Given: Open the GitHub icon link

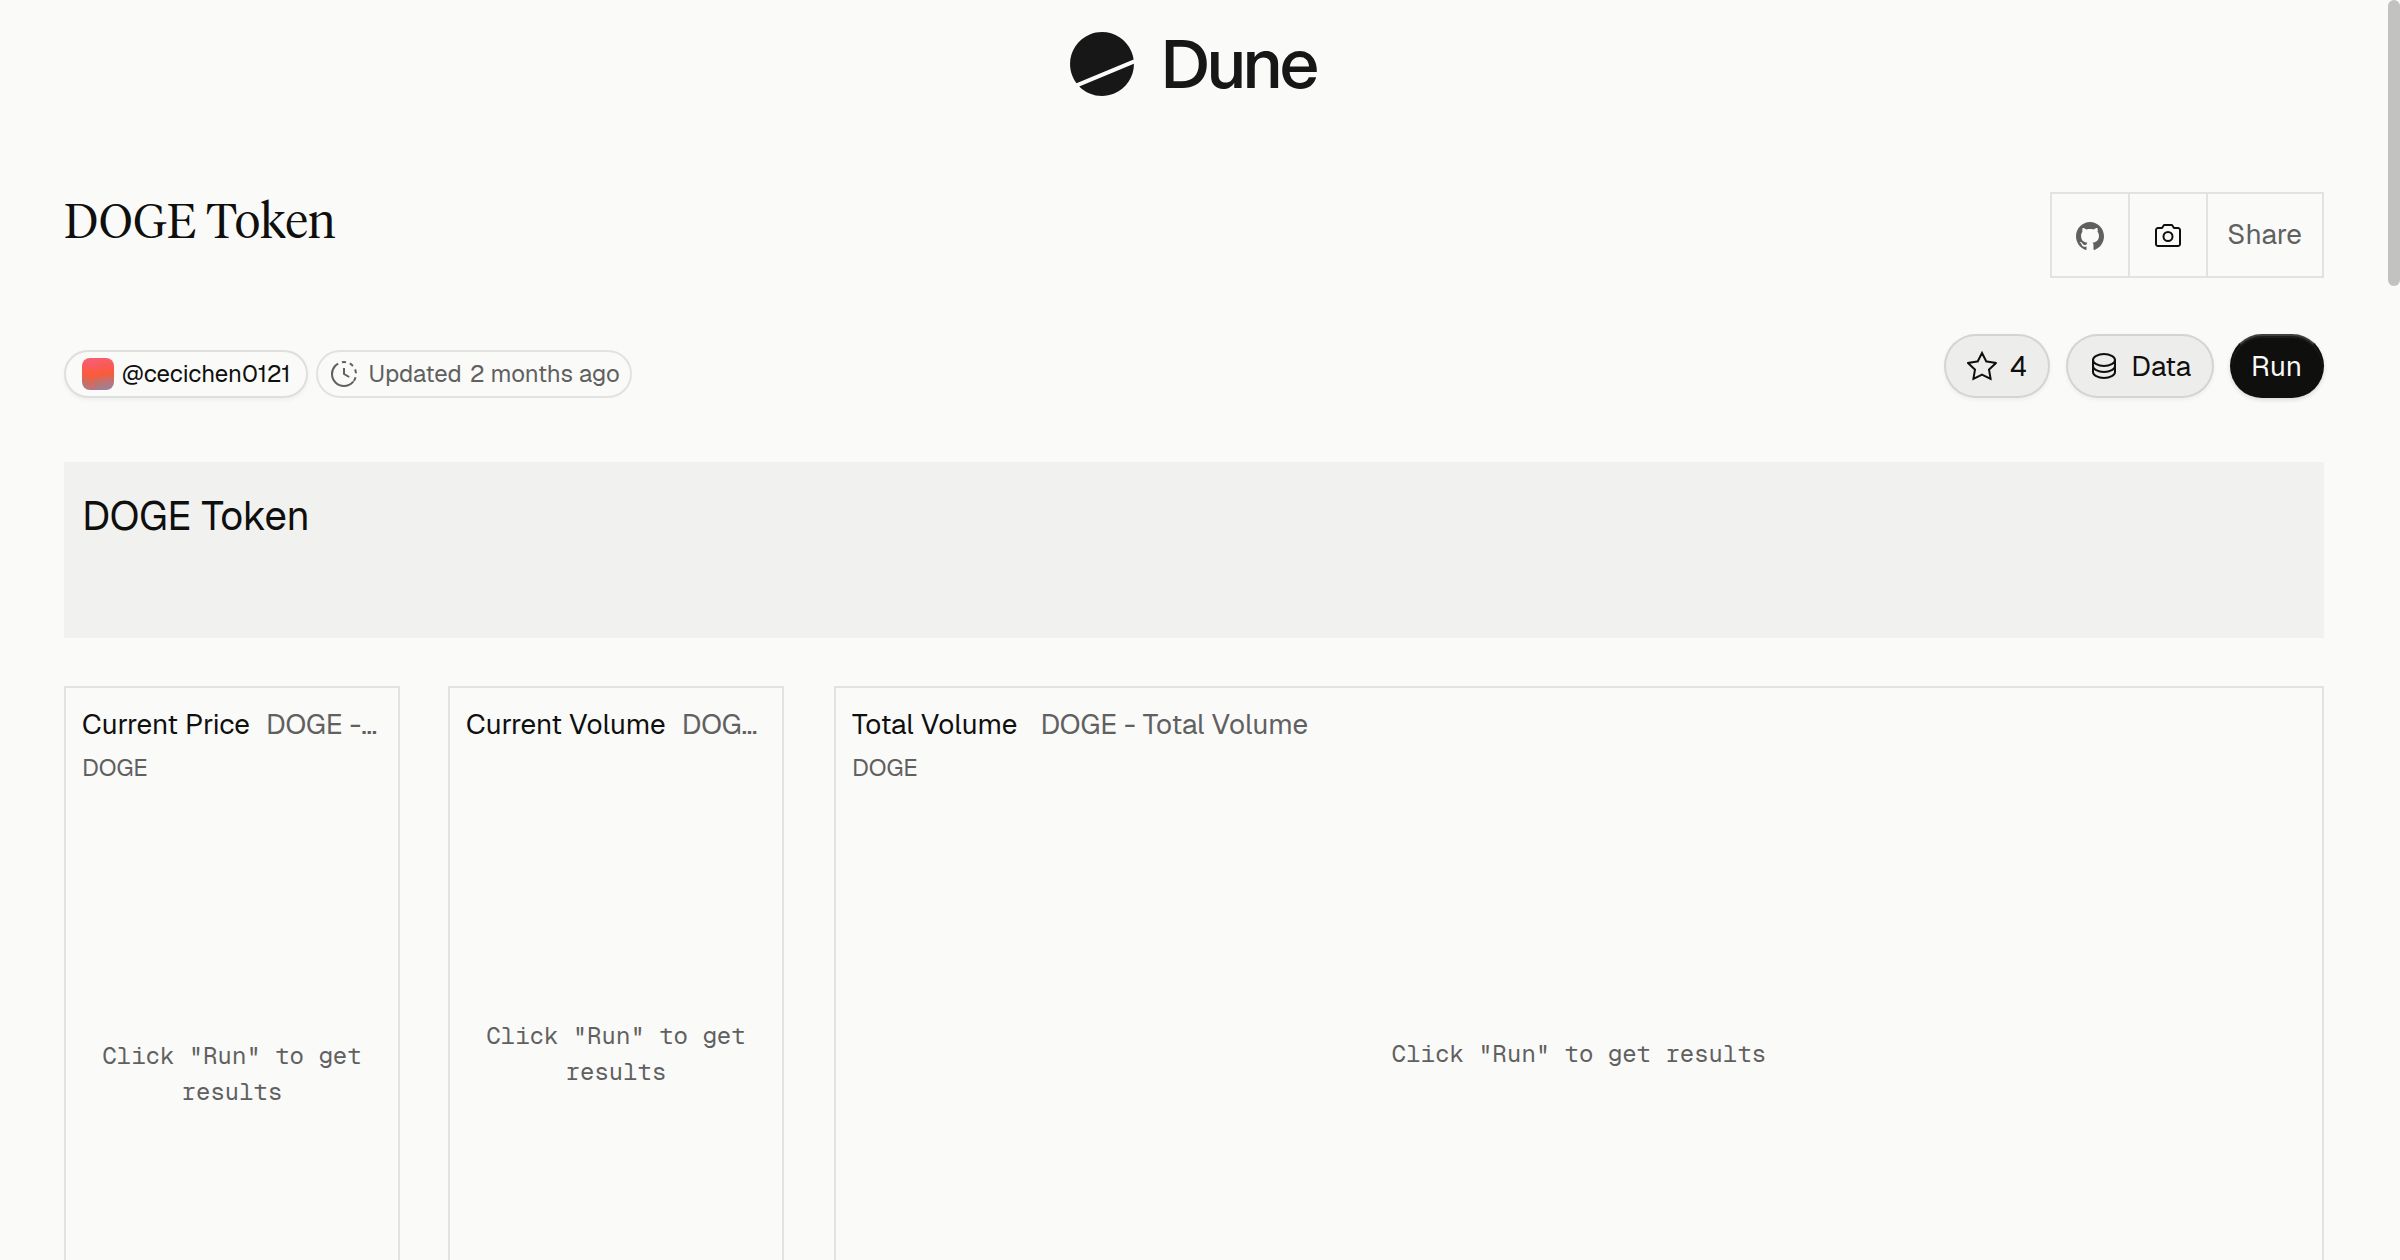Looking at the screenshot, I should pyautogui.click(x=2089, y=235).
